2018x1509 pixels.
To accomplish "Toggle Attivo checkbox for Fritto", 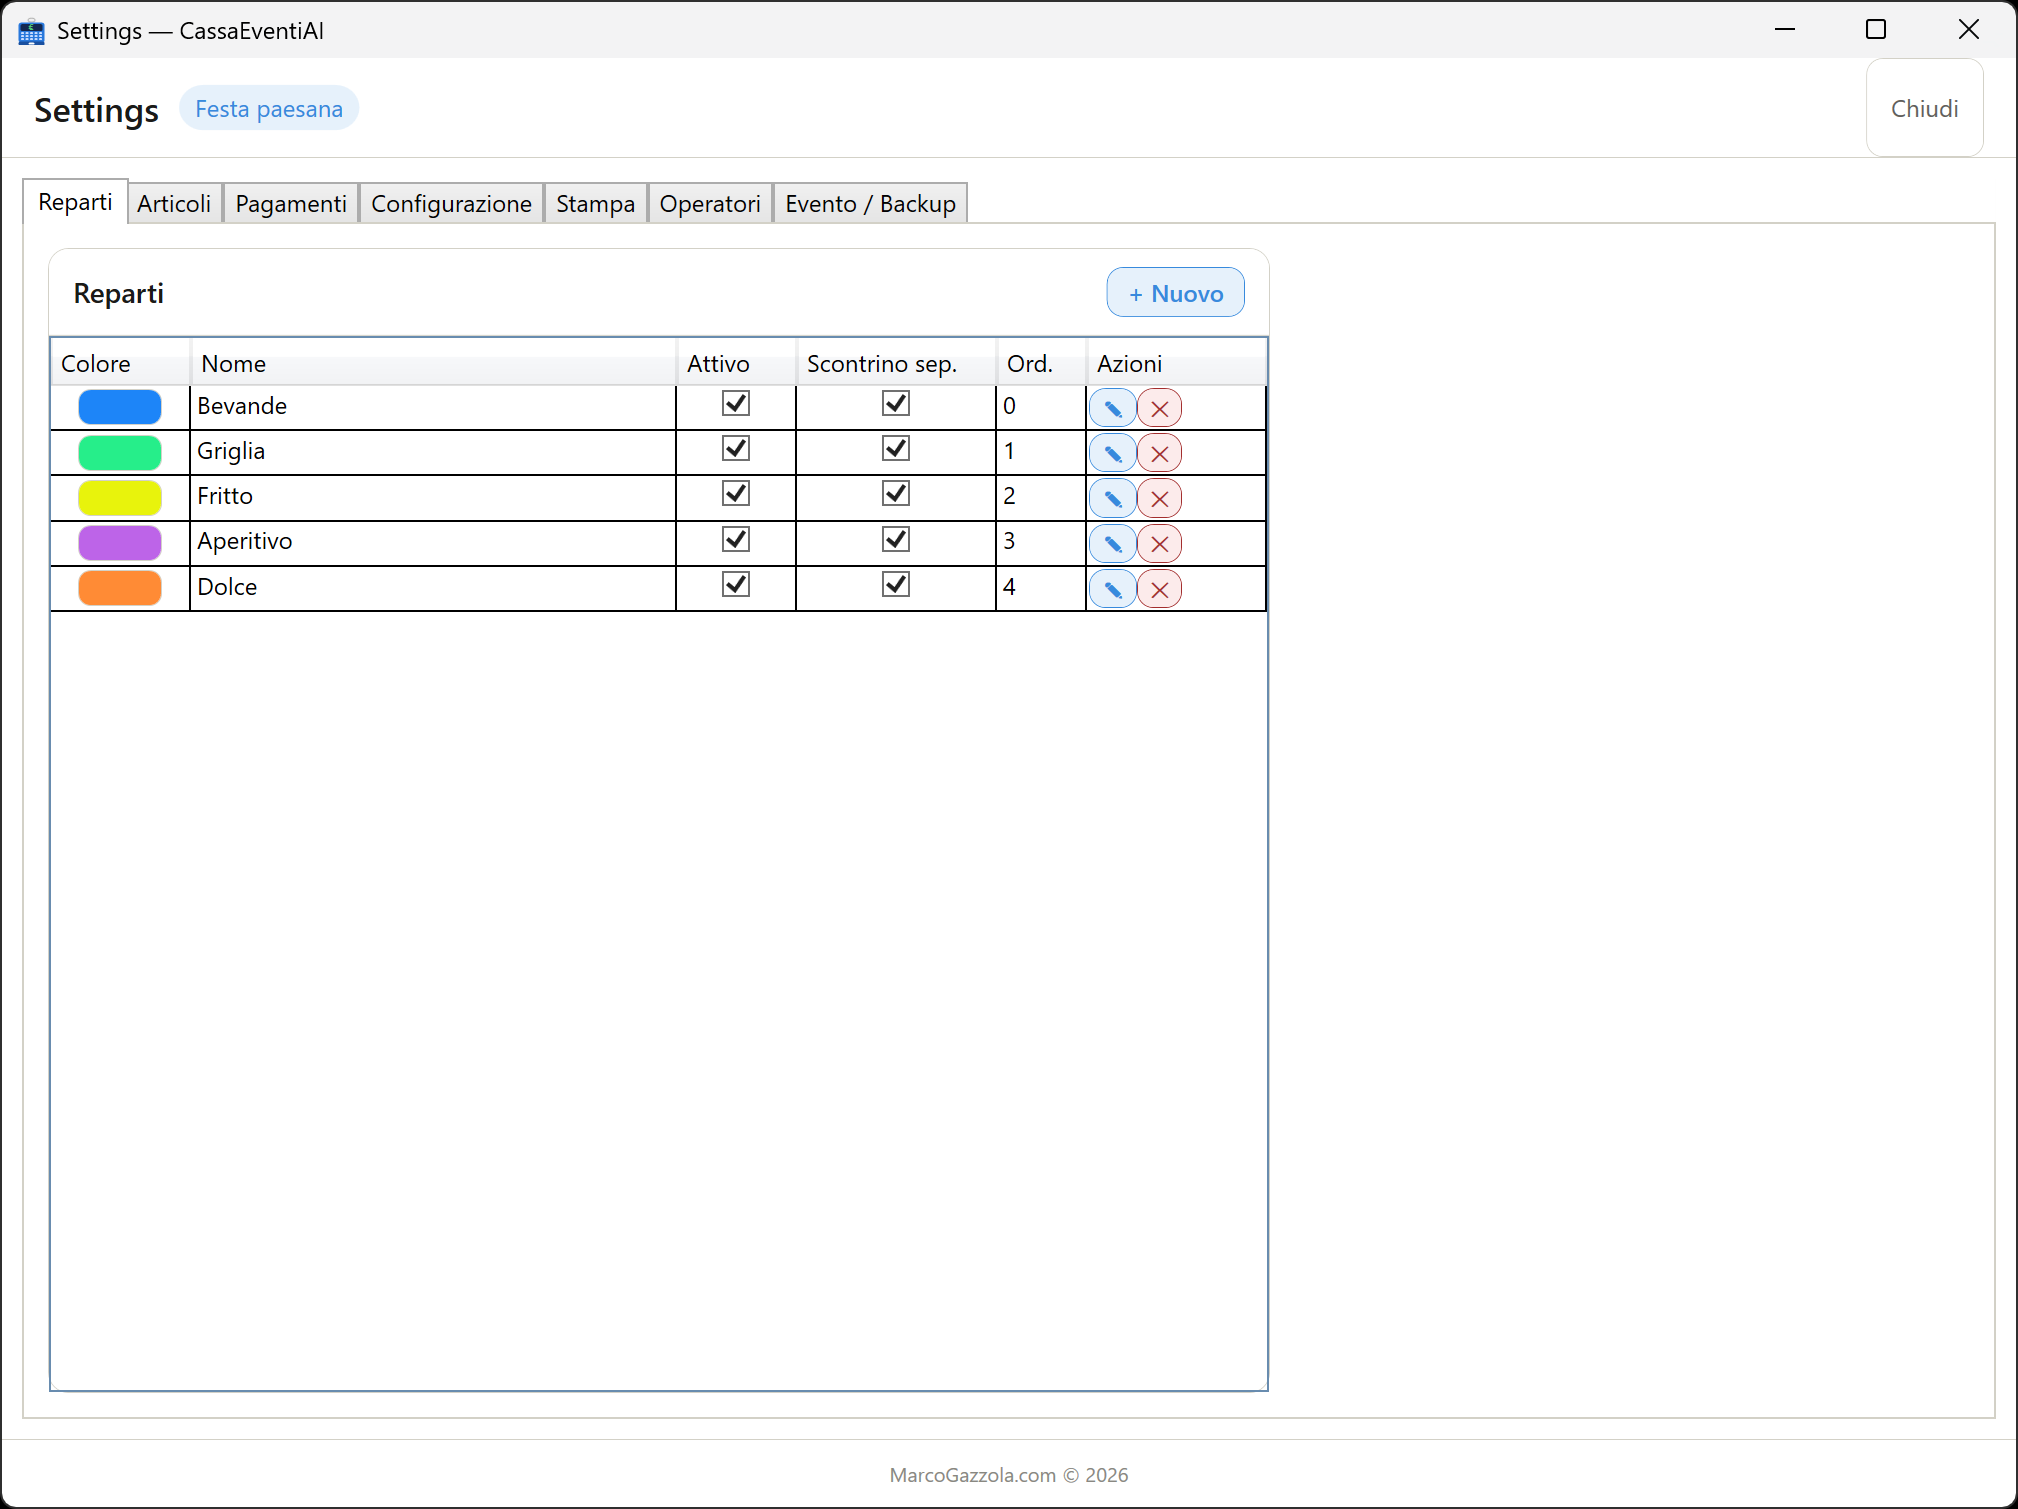I will click(736, 493).
